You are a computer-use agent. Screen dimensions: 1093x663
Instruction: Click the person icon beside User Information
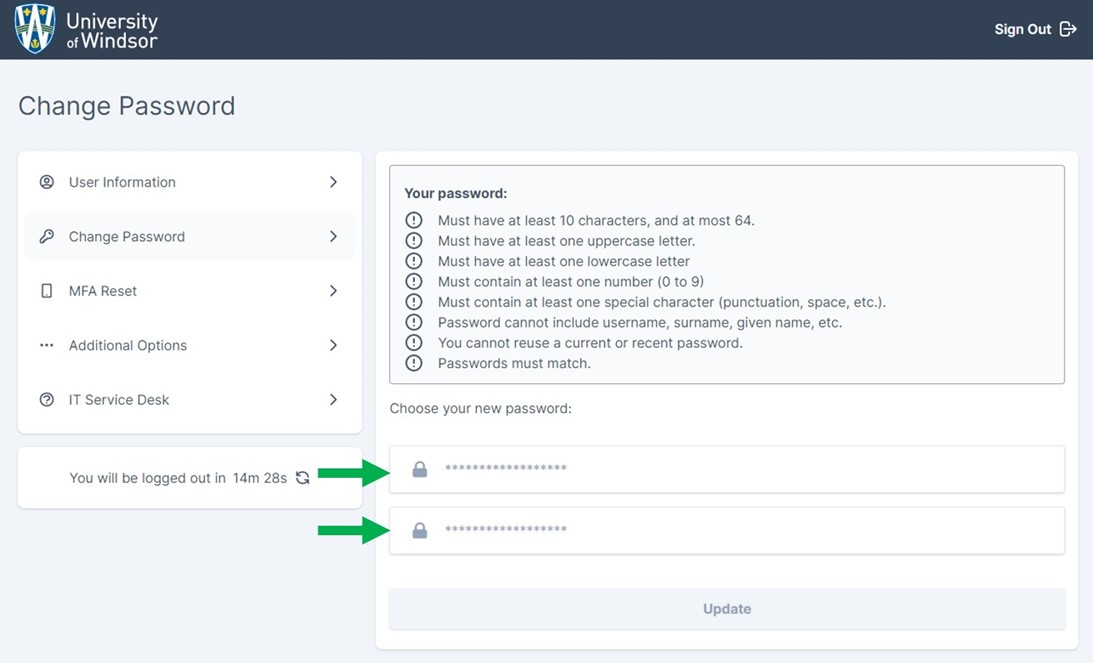[x=46, y=182]
